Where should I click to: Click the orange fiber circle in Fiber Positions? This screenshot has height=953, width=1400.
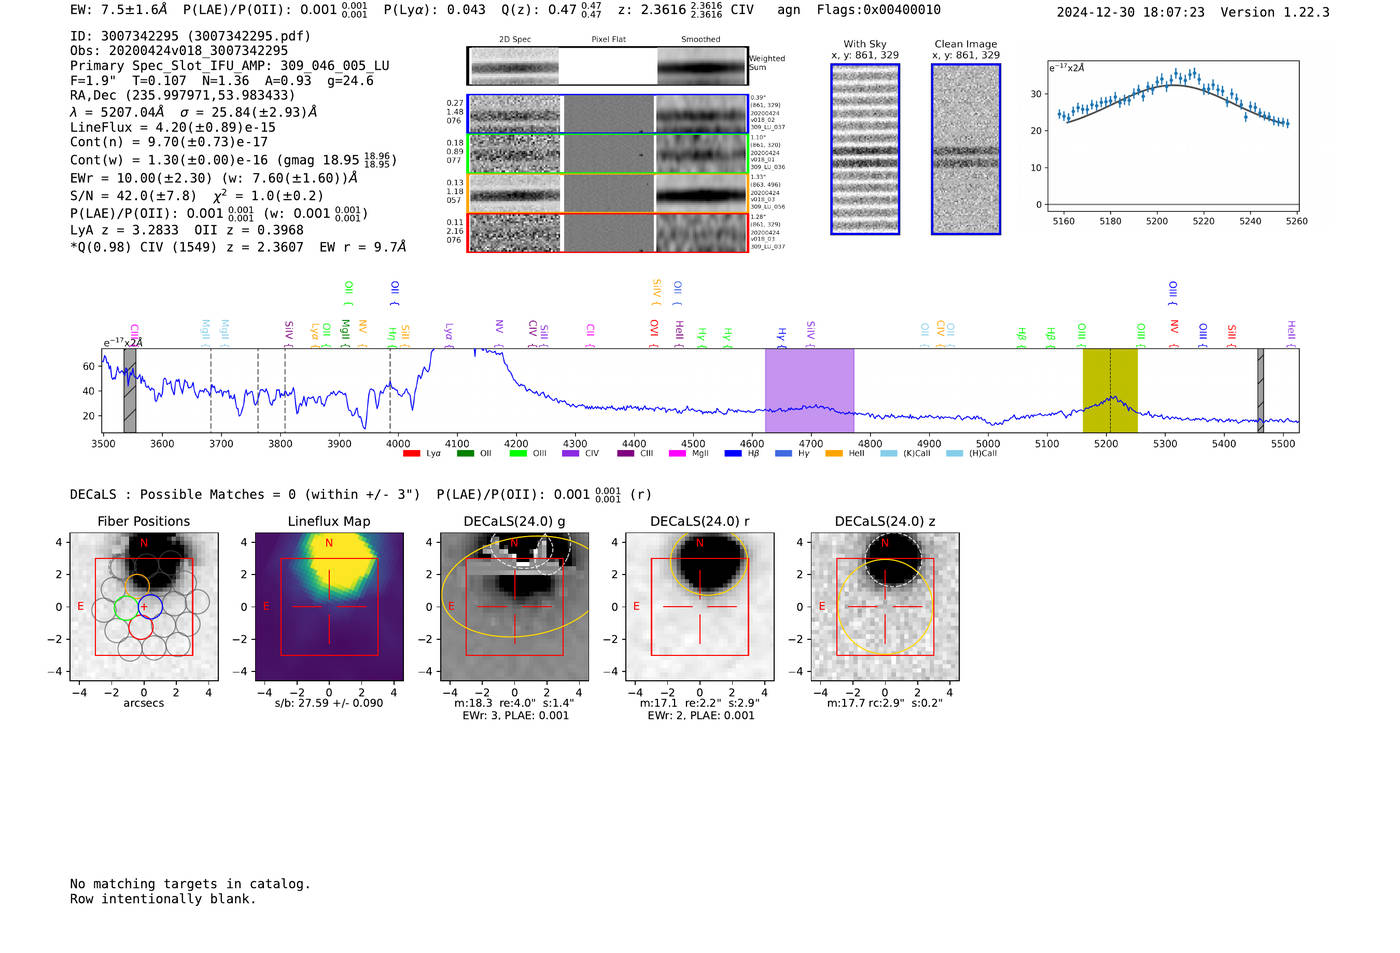tap(138, 586)
